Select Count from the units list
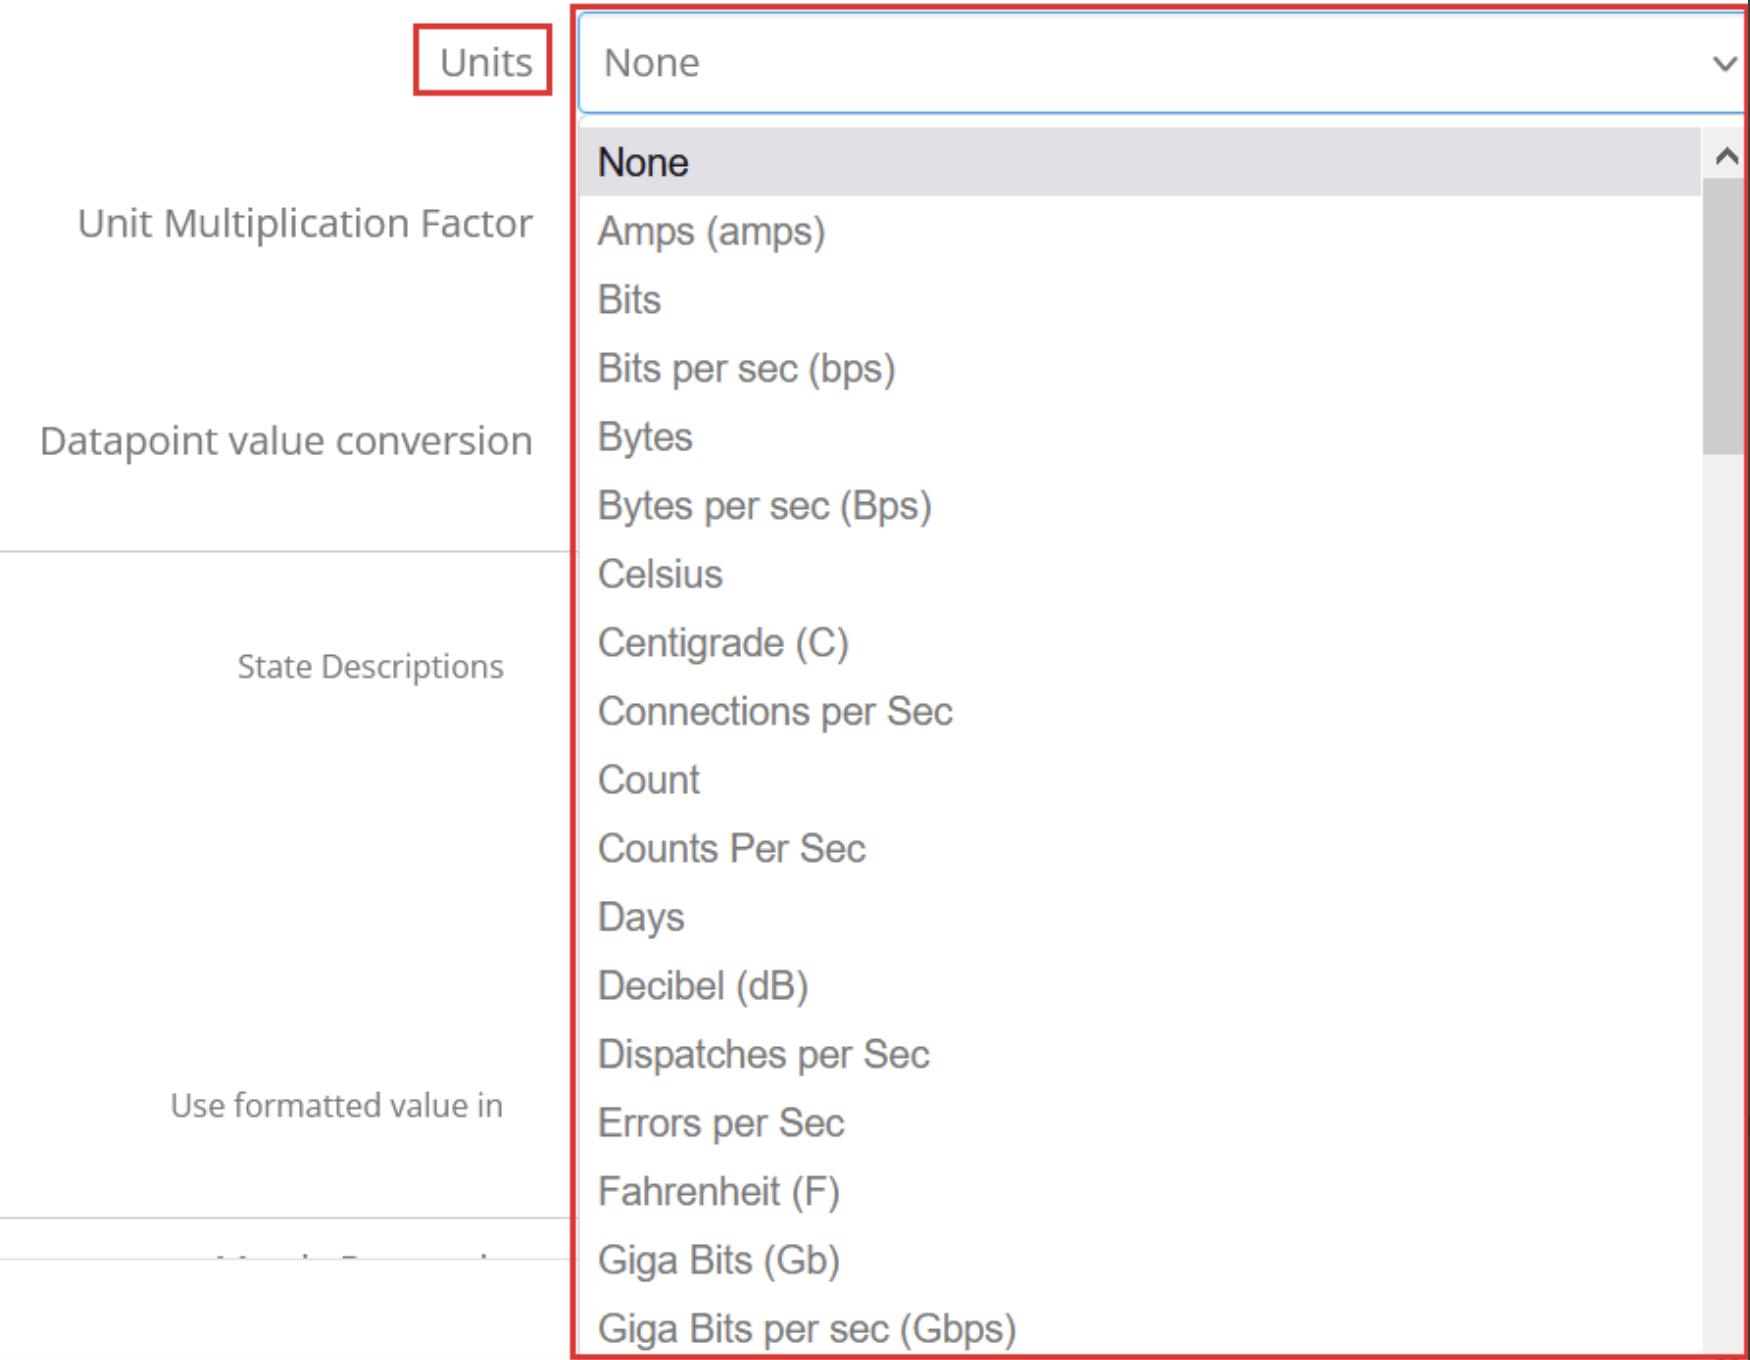Viewport: 1750px width, 1360px height. coord(649,780)
